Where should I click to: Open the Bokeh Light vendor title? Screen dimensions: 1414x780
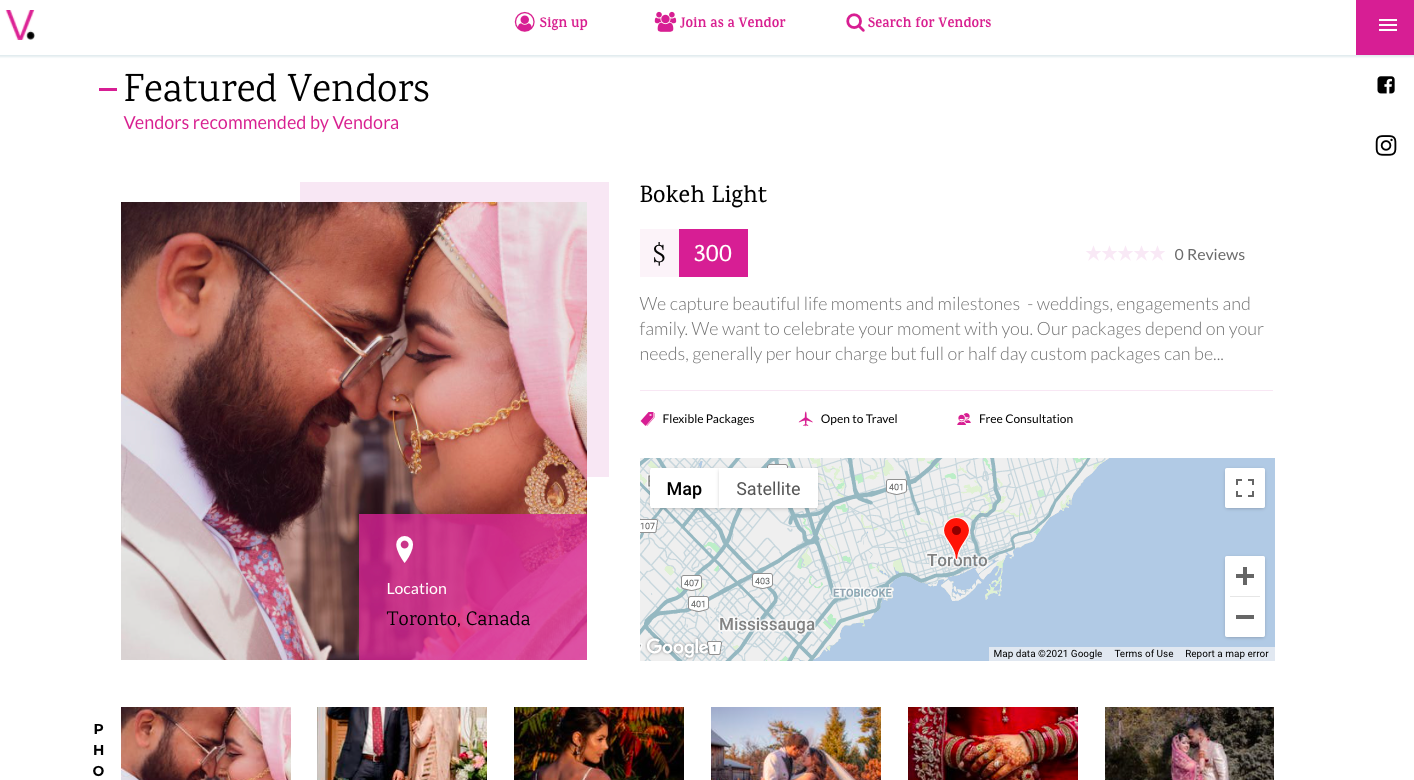pyautogui.click(x=703, y=194)
